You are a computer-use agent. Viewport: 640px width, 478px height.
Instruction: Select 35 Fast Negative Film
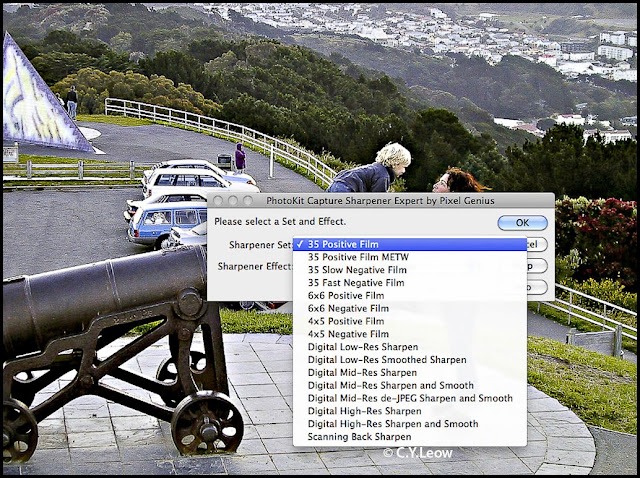coord(410,283)
